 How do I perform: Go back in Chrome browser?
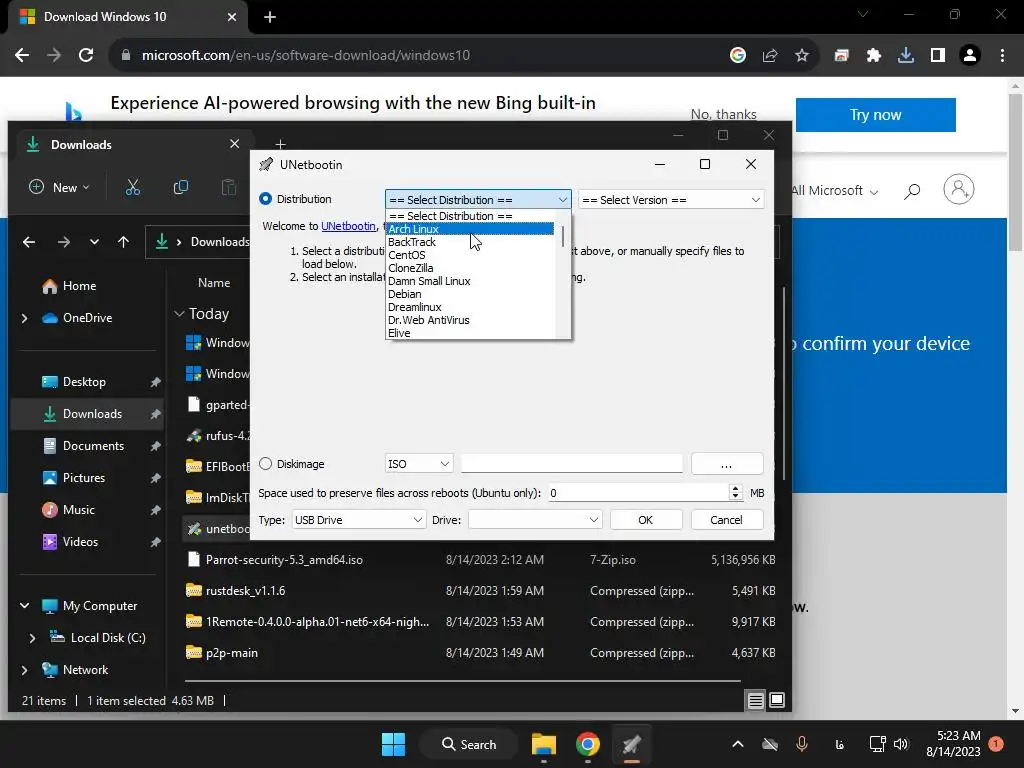[22, 55]
